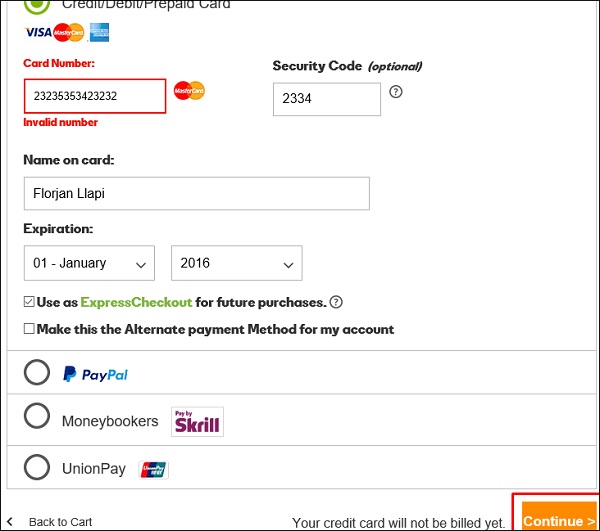Click the MasterCard logo beside card number
The image size is (600, 531).
tap(189, 91)
